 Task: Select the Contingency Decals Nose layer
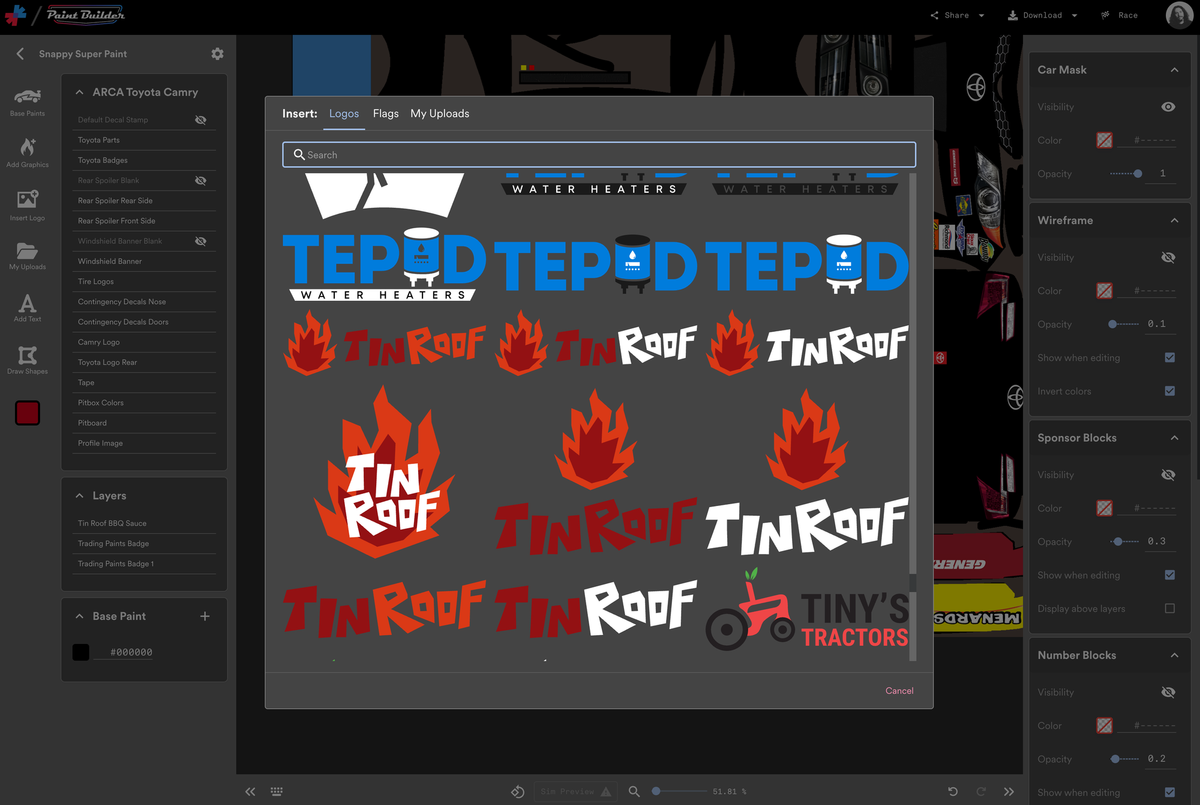click(145, 302)
